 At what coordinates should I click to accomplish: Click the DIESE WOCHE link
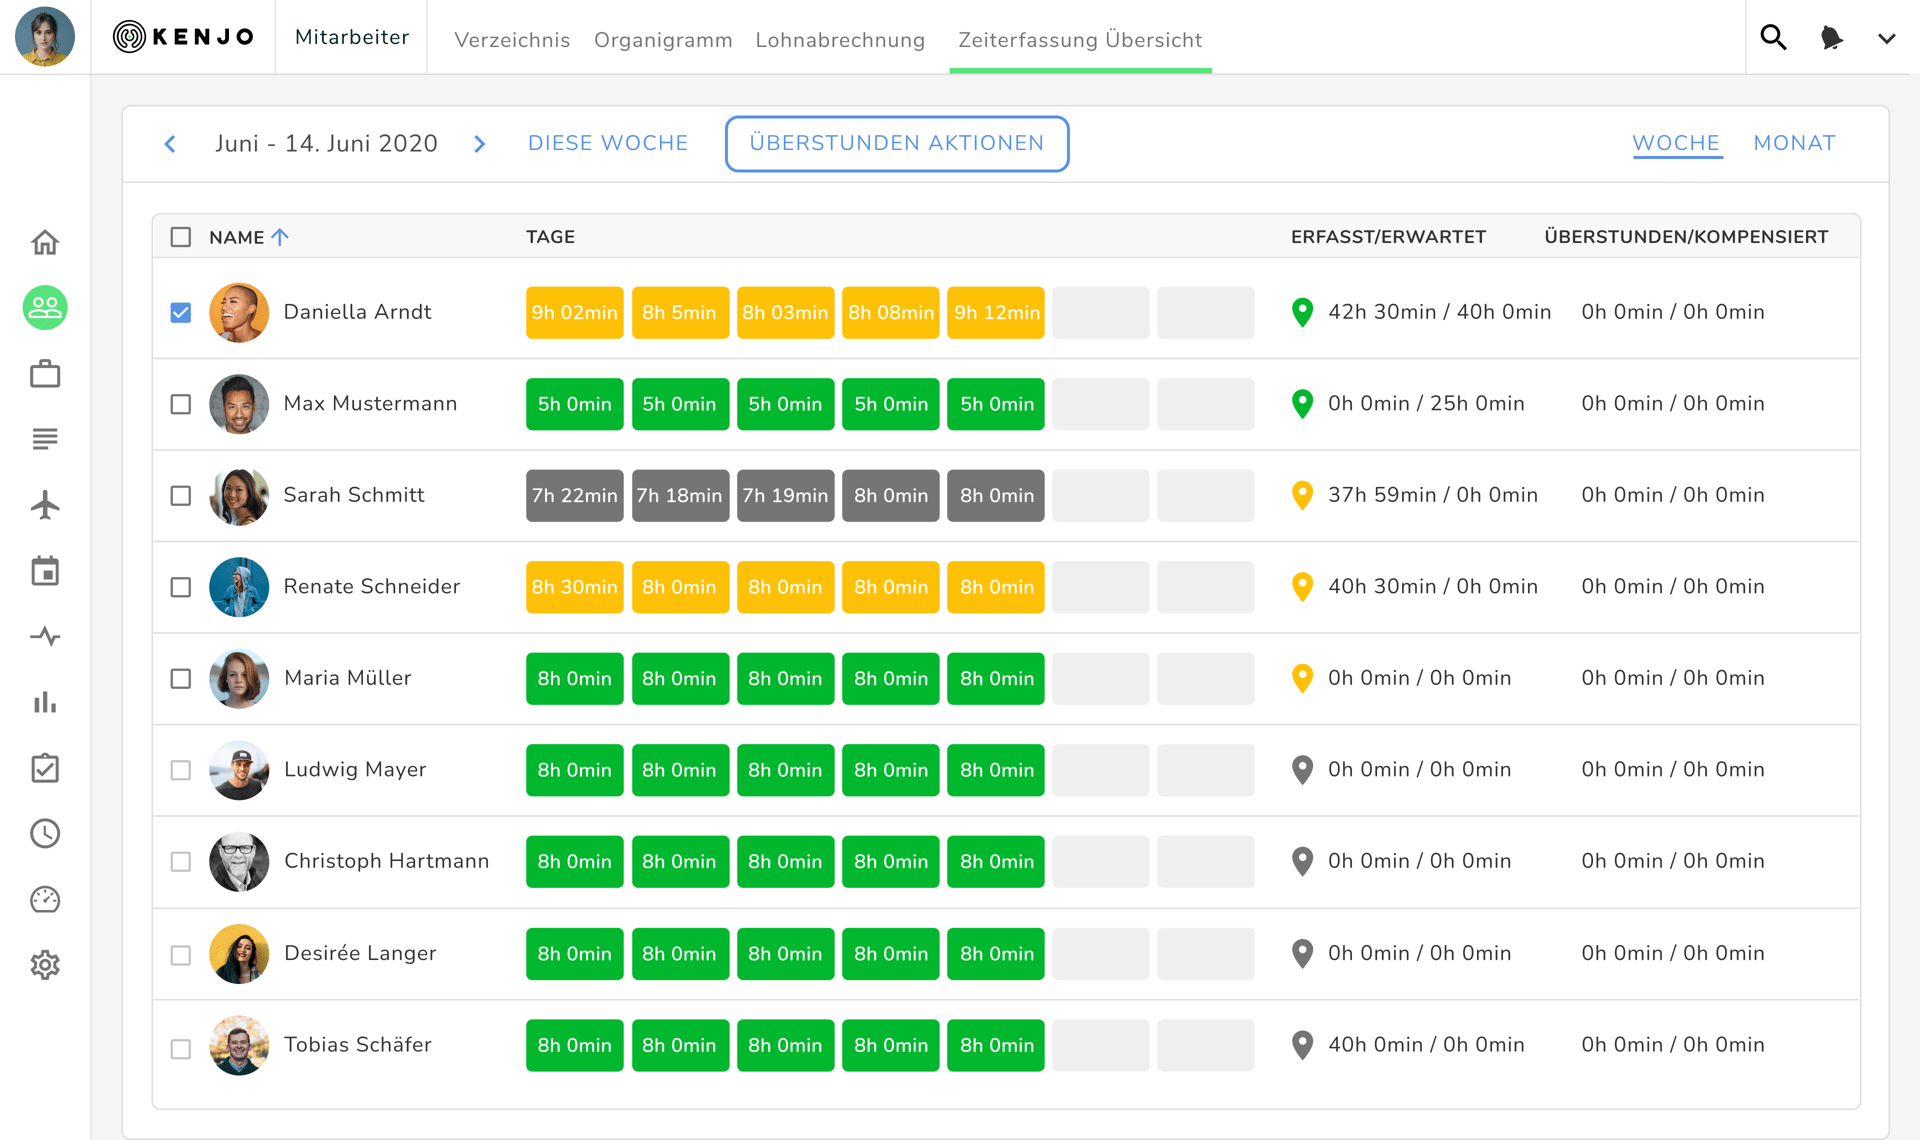coord(607,143)
